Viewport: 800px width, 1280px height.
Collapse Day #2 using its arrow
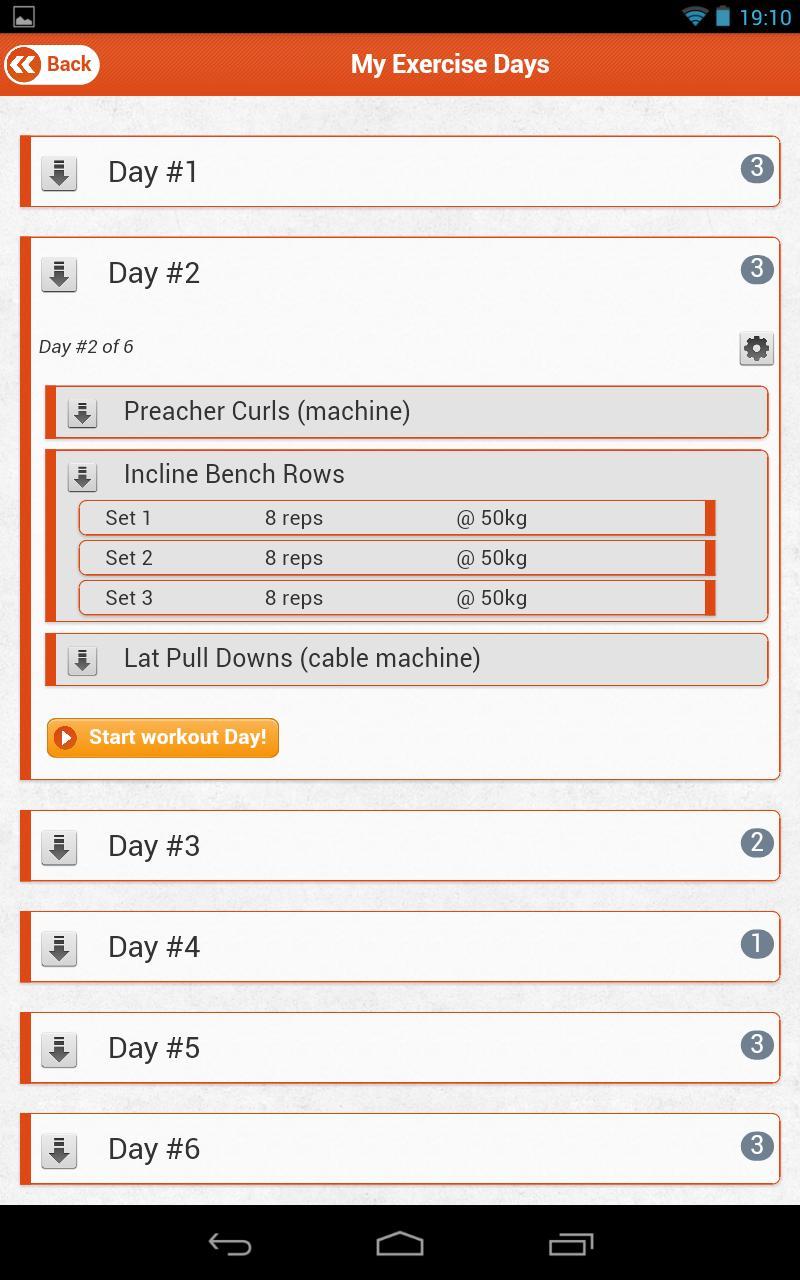pyautogui.click(x=59, y=274)
